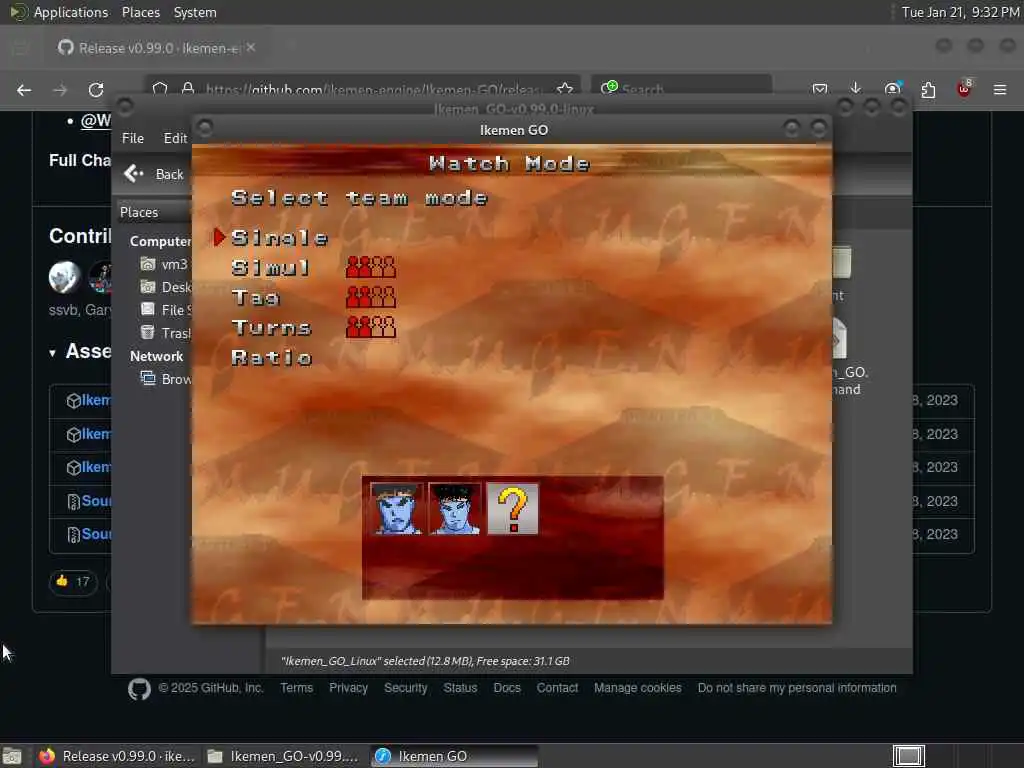Click the Tag team member count icons

pyautogui.click(x=371, y=297)
